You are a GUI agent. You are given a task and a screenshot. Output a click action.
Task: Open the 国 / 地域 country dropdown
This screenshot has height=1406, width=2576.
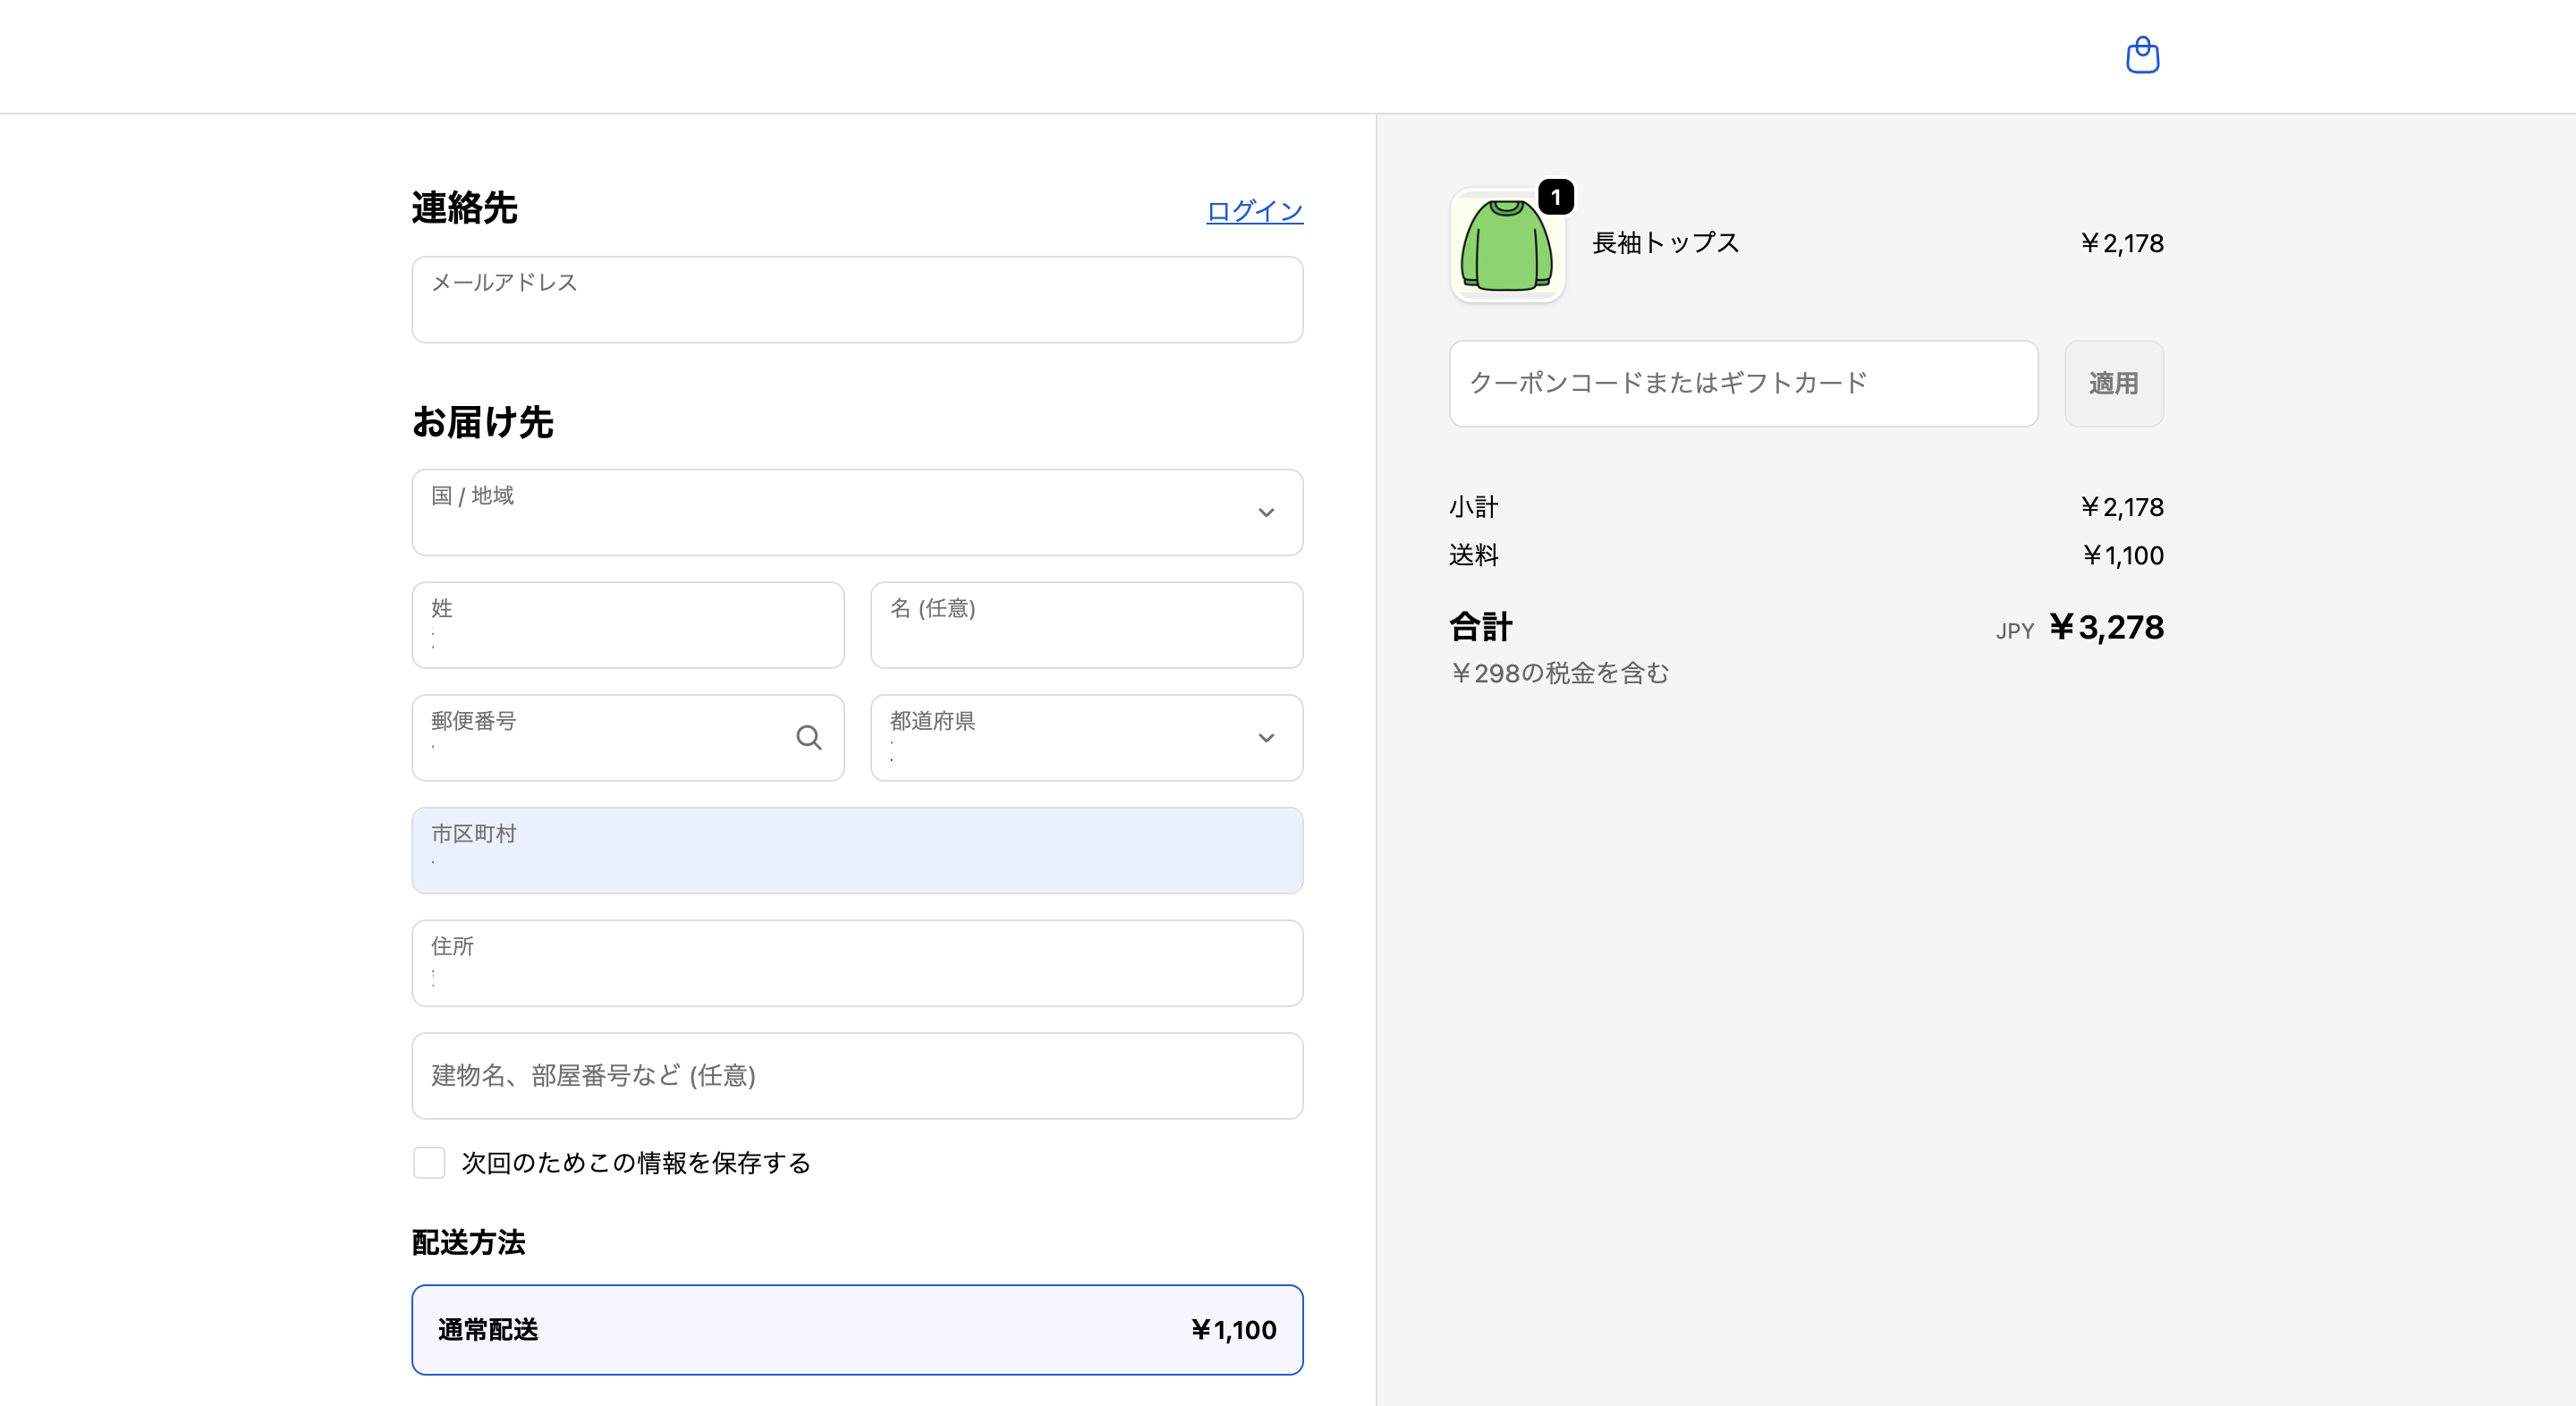click(857, 513)
